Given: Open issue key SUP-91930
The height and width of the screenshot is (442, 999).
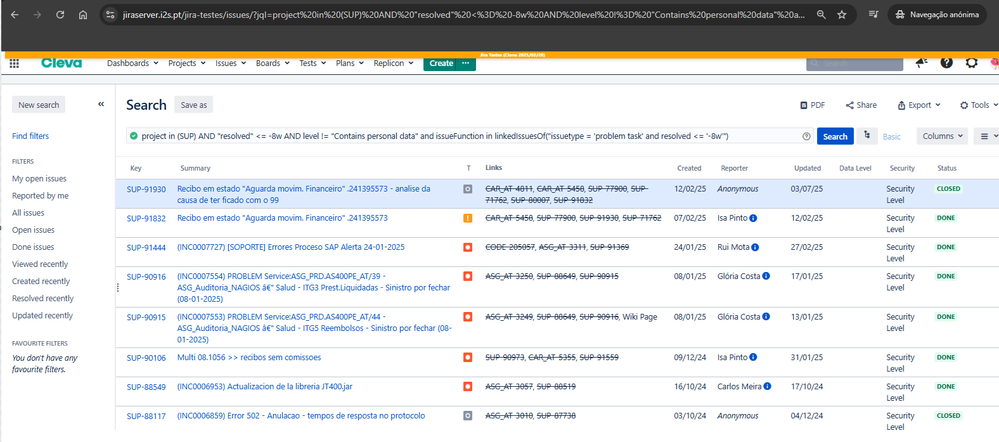Looking at the screenshot, I should (x=146, y=189).
